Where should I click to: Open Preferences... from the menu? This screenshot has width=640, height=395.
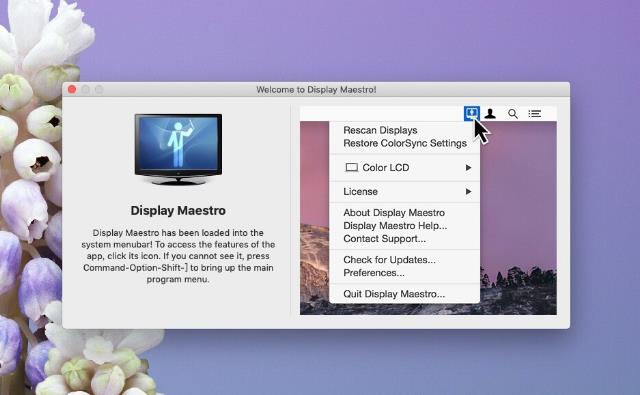pos(404,273)
